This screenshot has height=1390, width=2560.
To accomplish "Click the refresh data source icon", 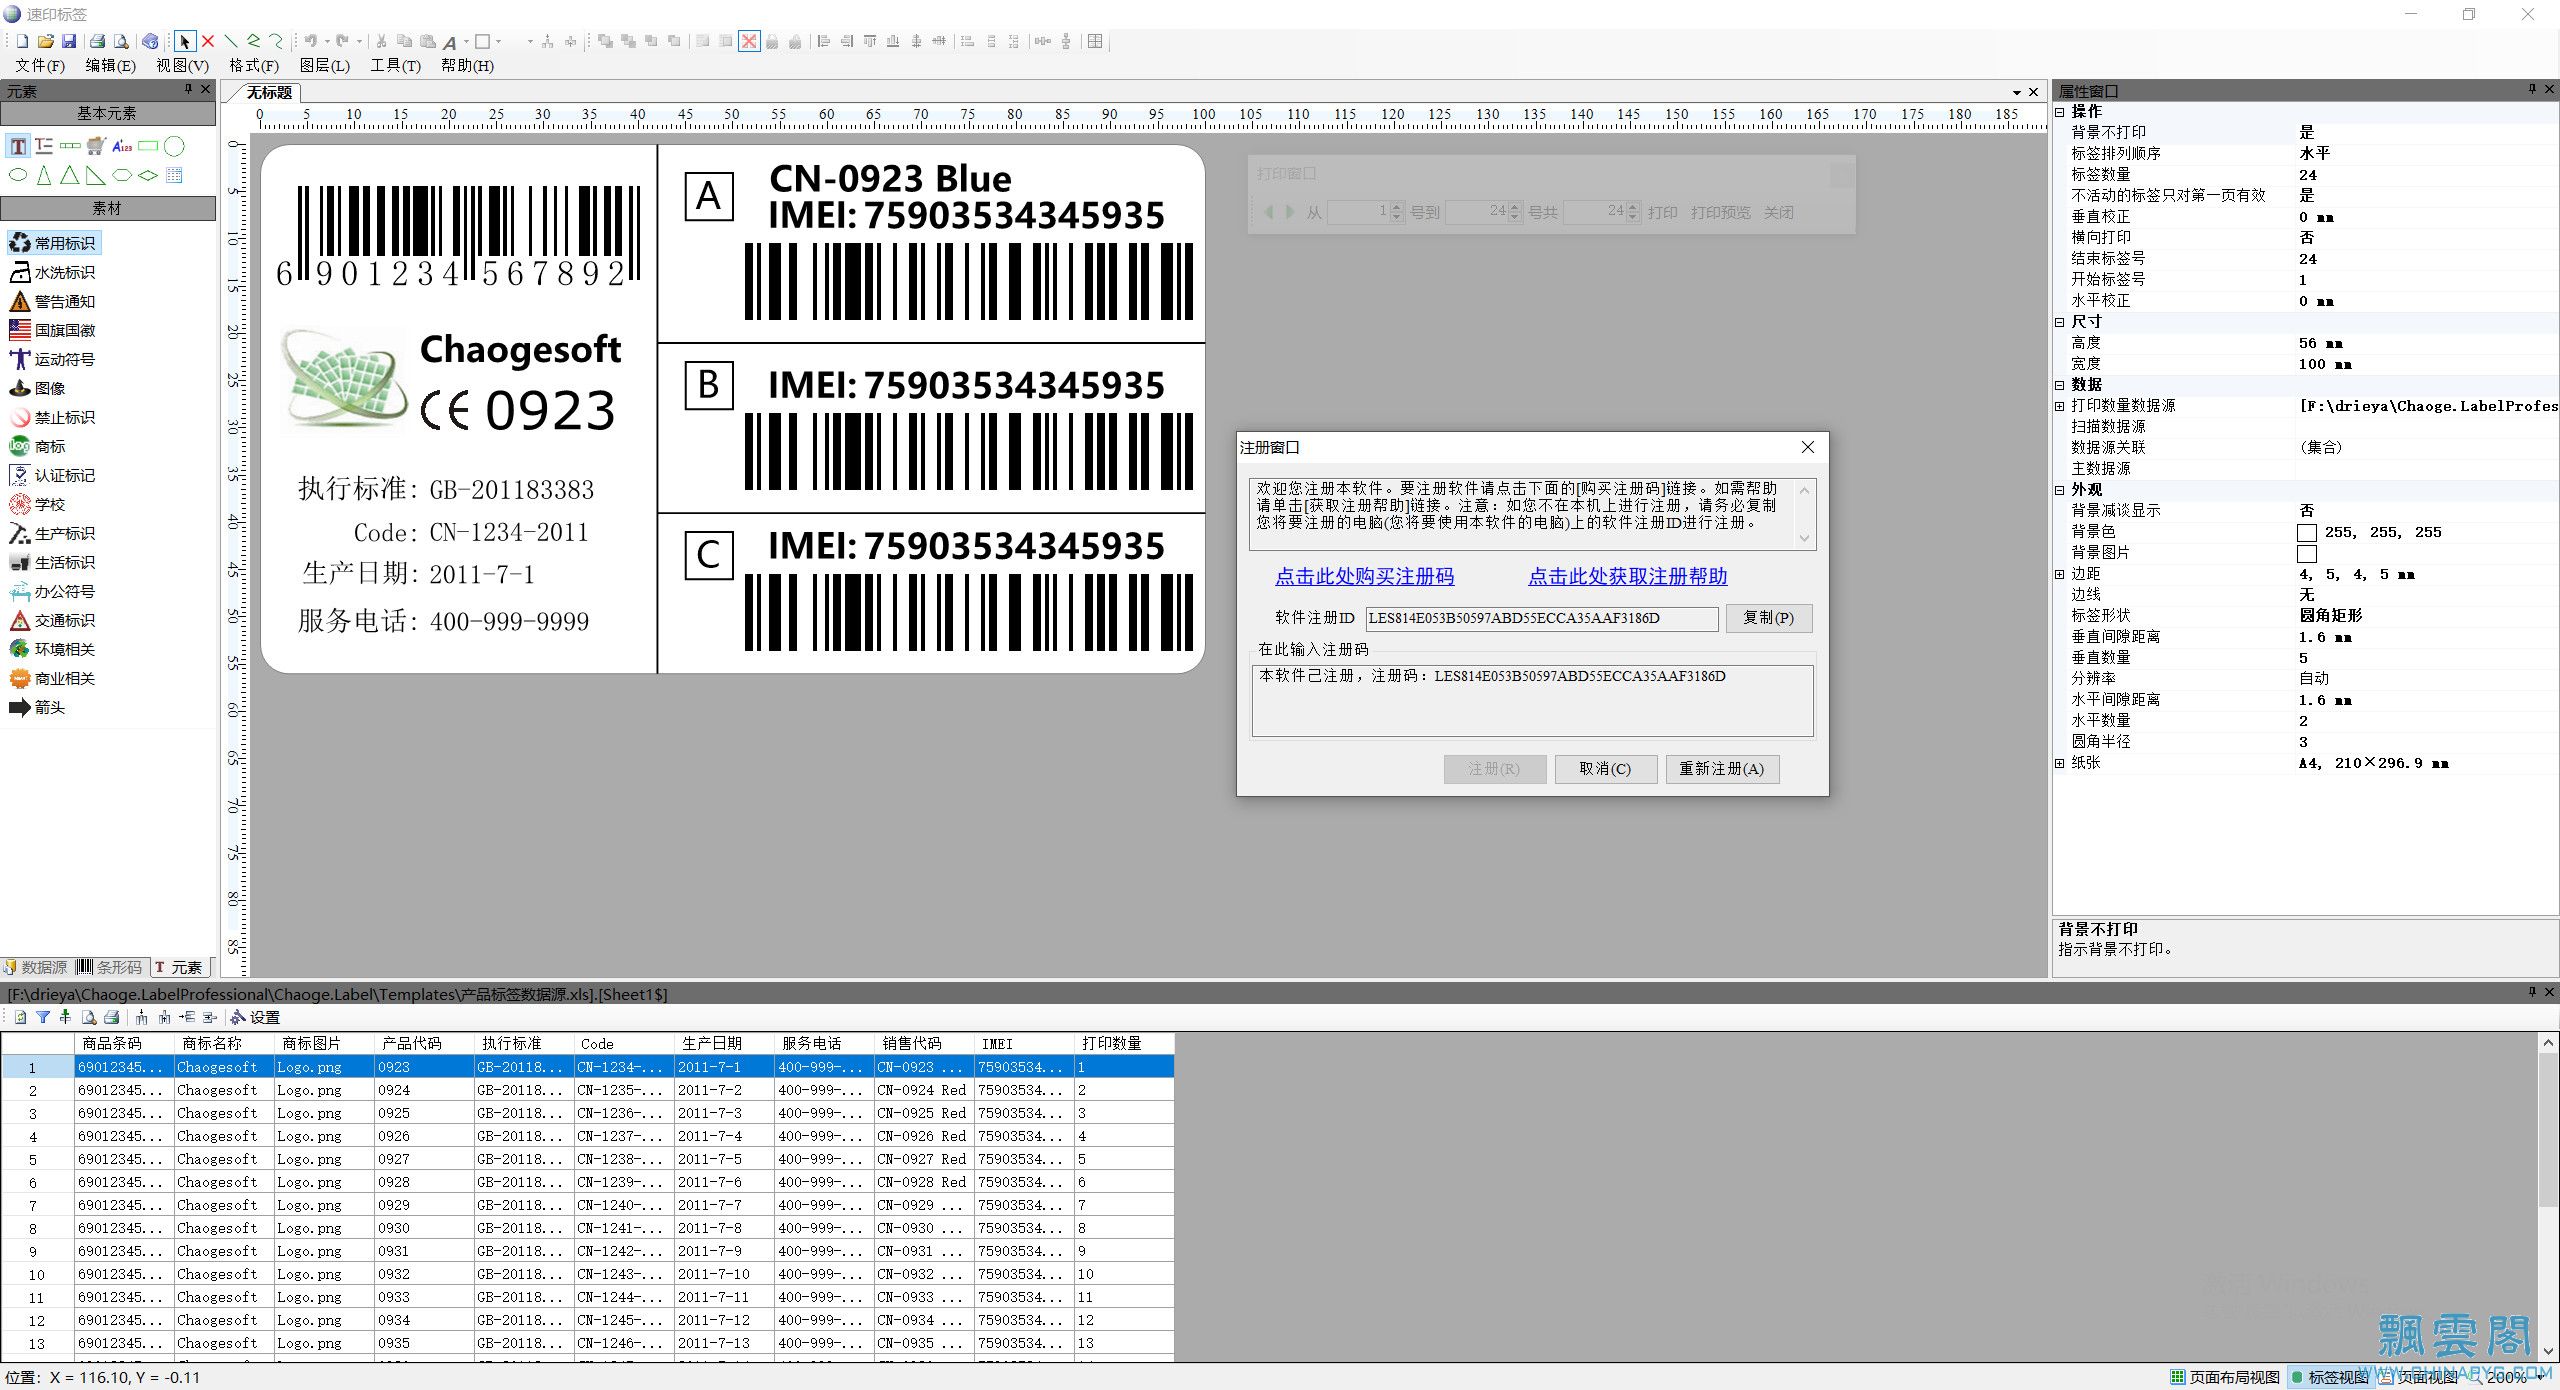I will (x=20, y=1017).
